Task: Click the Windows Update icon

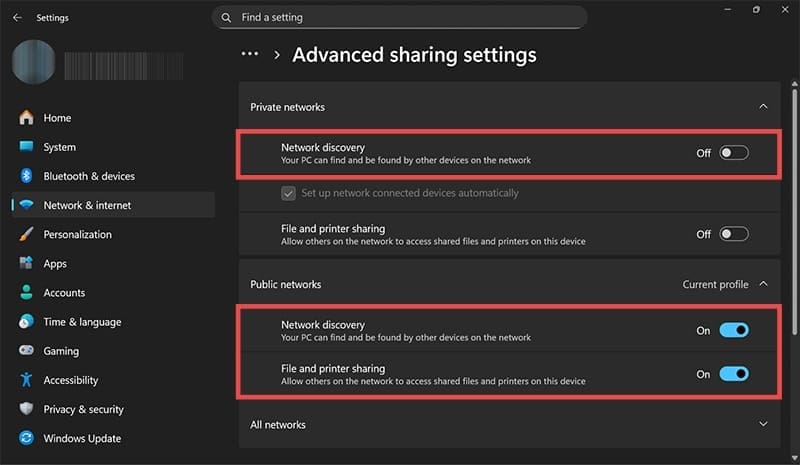Action: [26, 438]
